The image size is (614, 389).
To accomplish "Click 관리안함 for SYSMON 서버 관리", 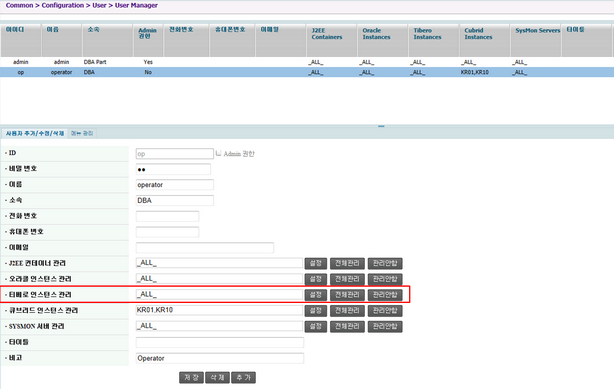I will point(385,326).
